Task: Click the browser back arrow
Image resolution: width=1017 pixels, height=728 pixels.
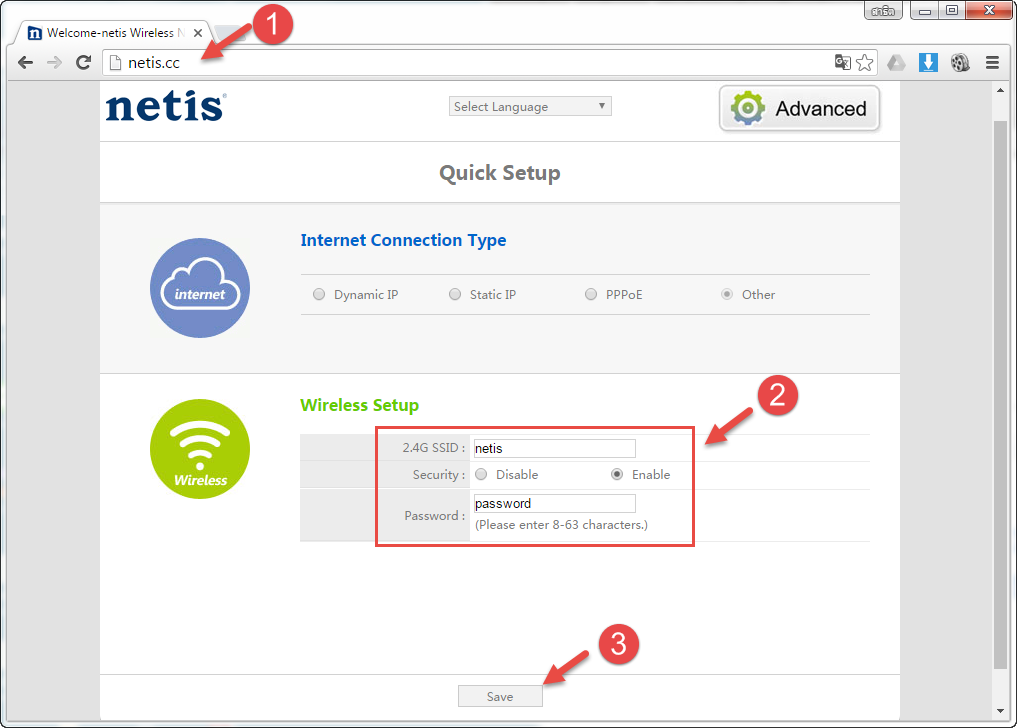Action: pyautogui.click(x=25, y=62)
